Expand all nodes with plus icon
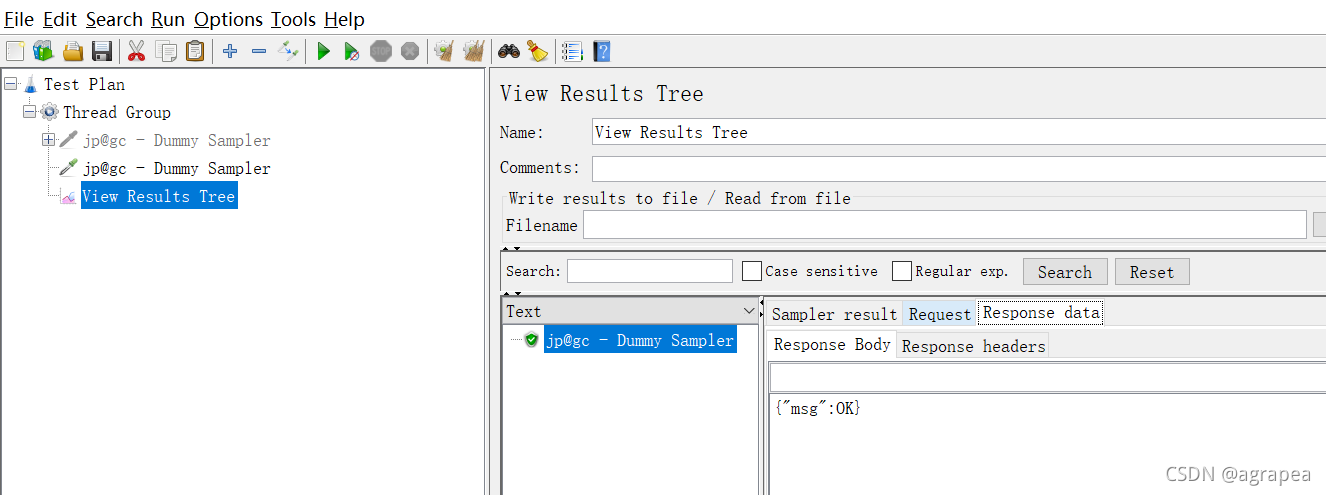The image size is (1326, 495). 230,51
